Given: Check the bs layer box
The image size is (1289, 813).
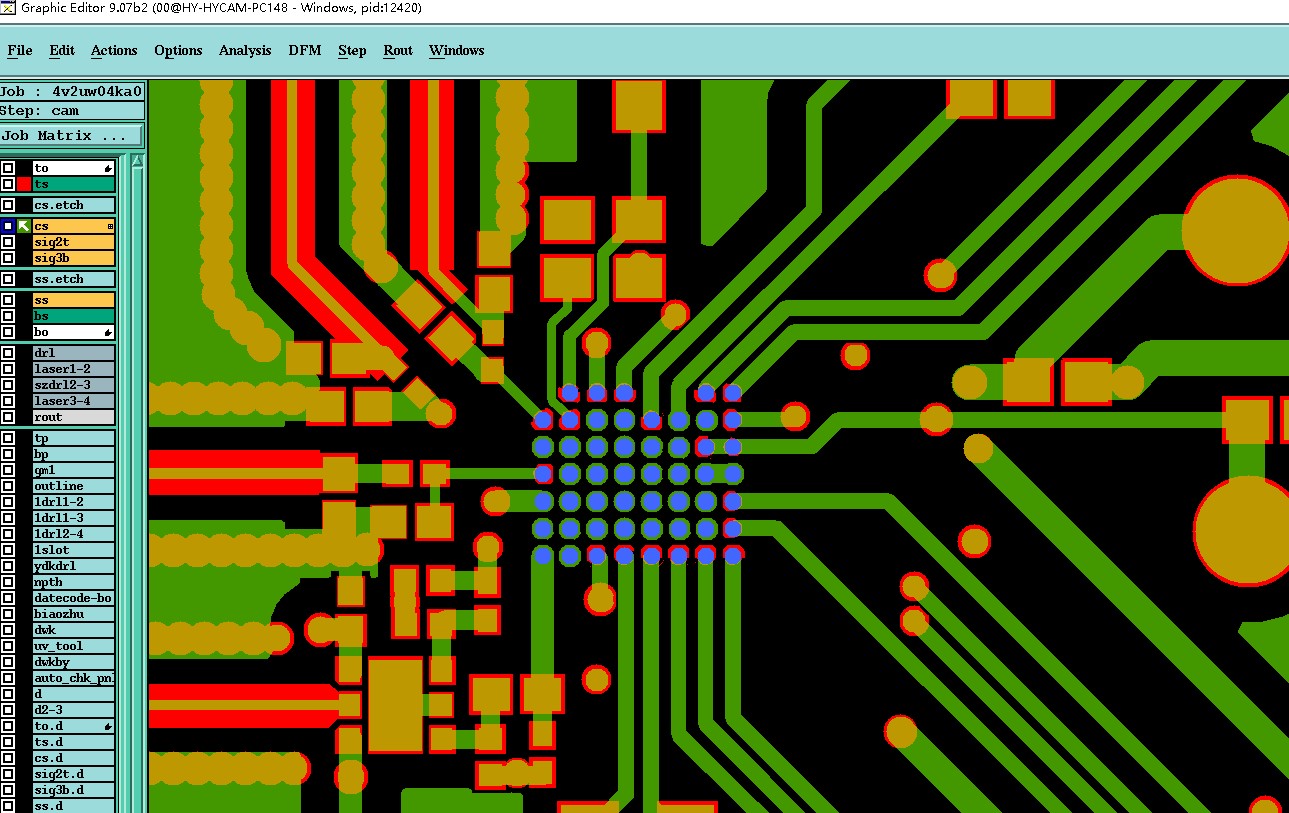Looking at the screenshot, I should click(8, 316).
